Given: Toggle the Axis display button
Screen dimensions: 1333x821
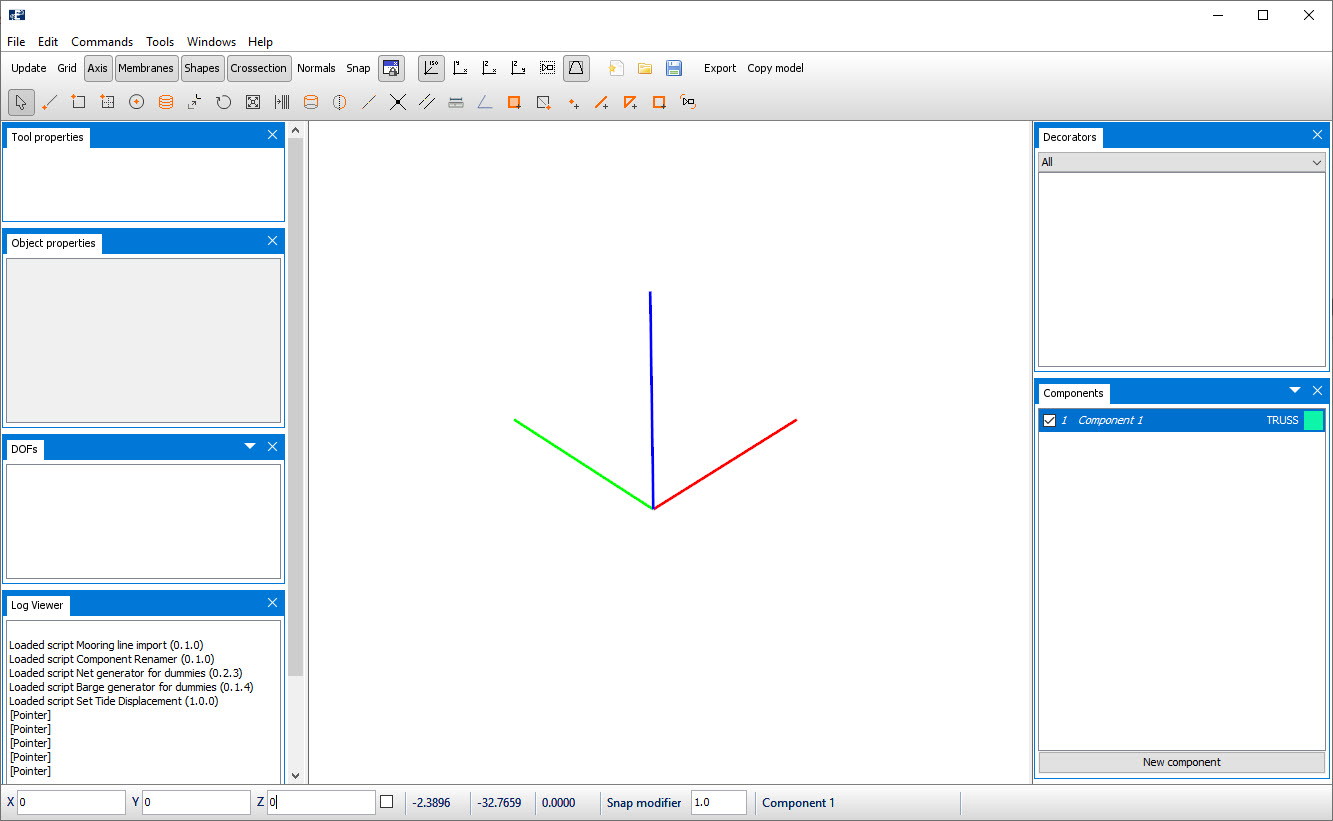Looking at the screenshot, I should point(97,68).
